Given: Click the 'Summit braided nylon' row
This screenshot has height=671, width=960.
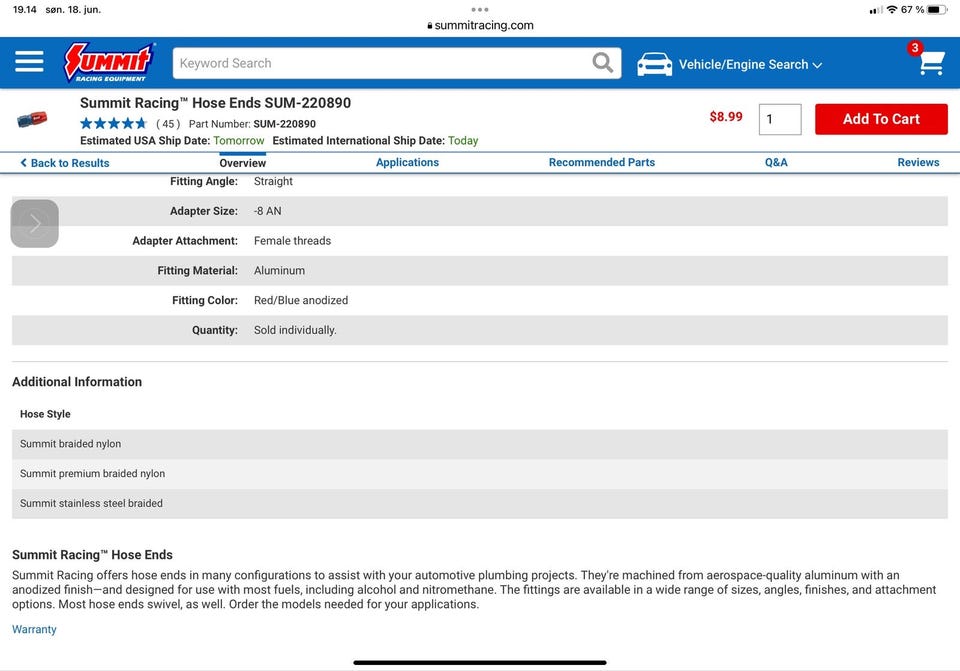Looking at the screenshot, I should point(480,444).
